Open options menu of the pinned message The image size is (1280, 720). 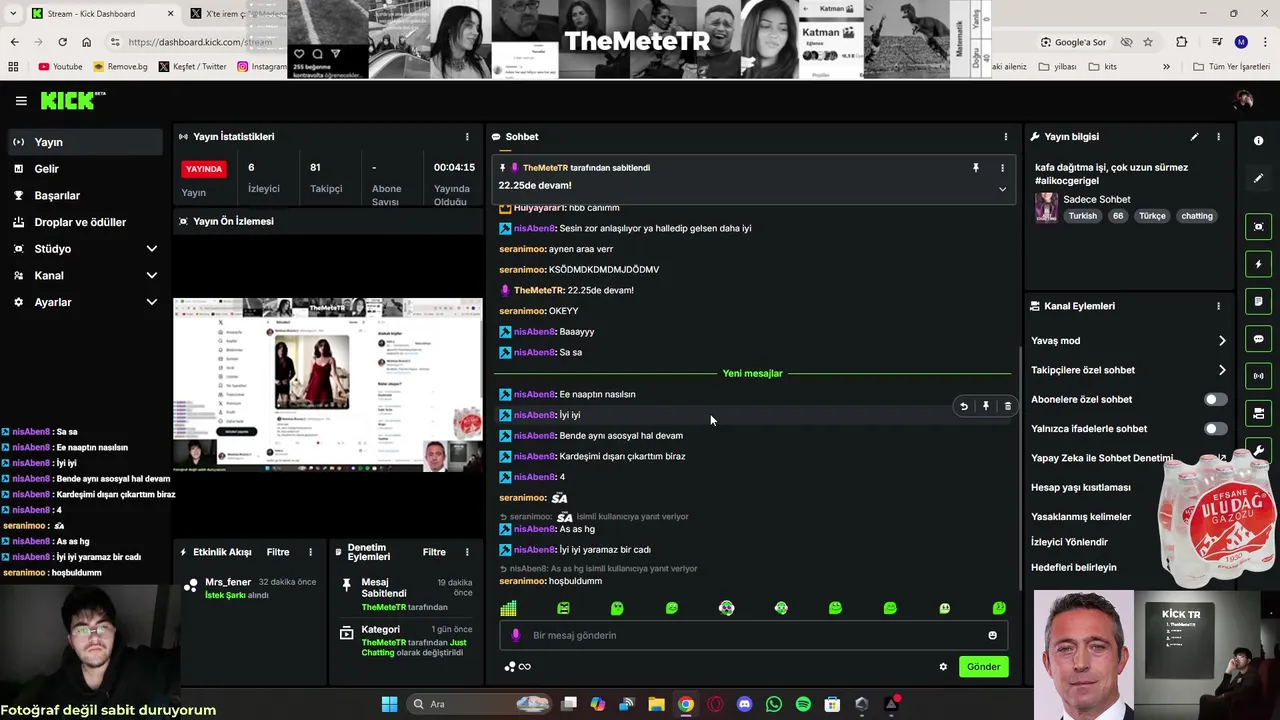[x=1002, y=168]
